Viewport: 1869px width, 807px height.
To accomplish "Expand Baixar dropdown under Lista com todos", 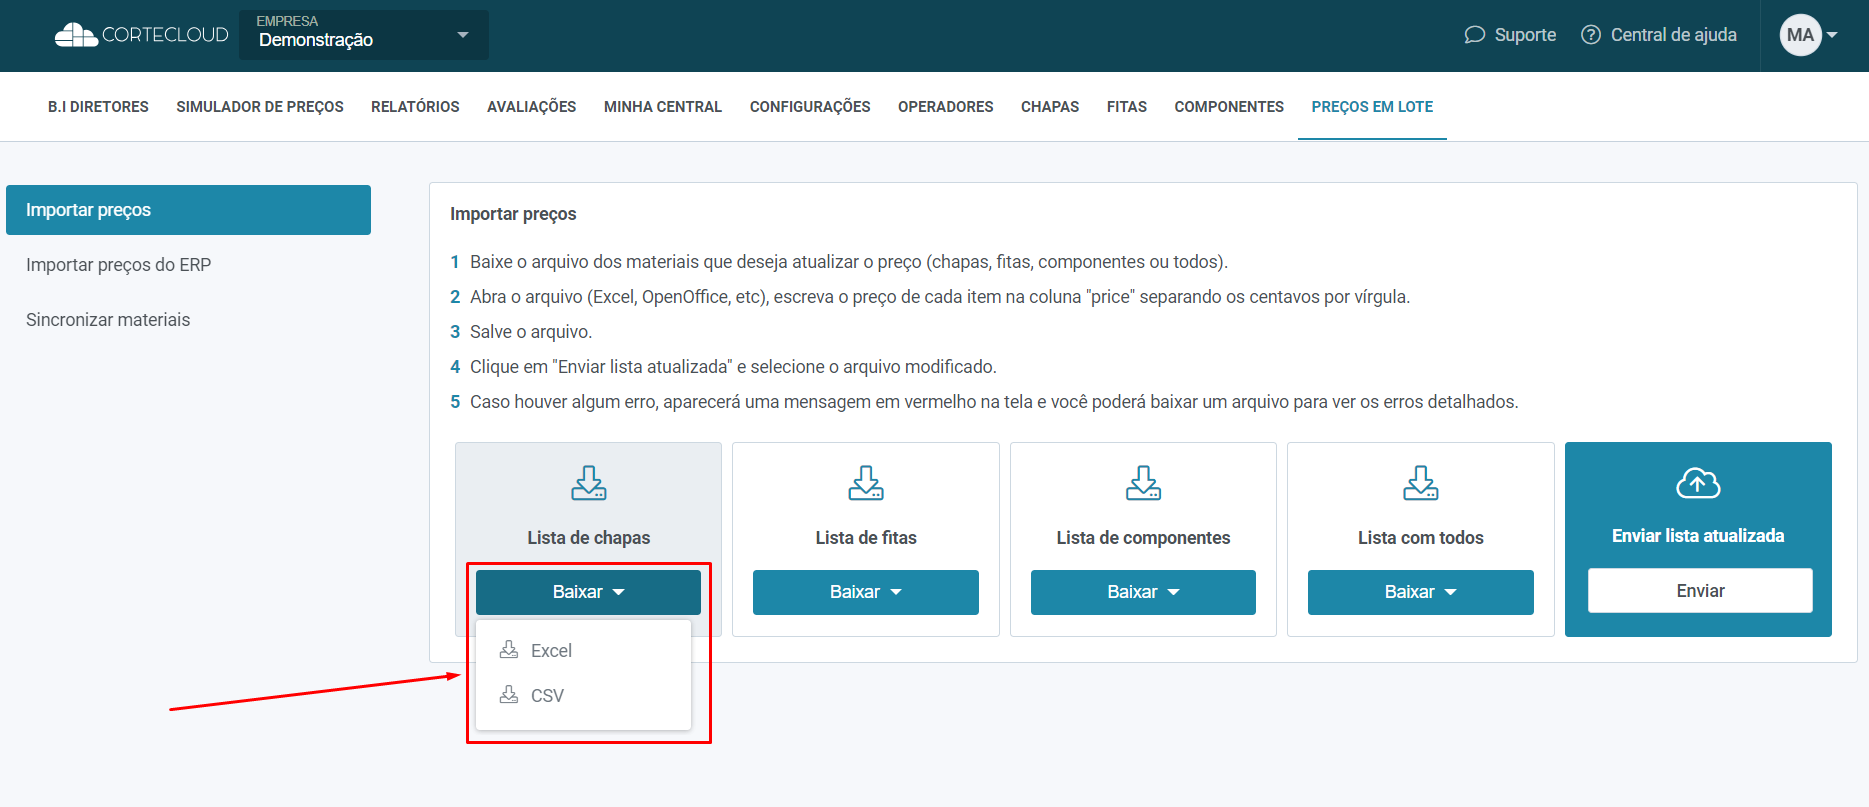I will point(1420,592).
